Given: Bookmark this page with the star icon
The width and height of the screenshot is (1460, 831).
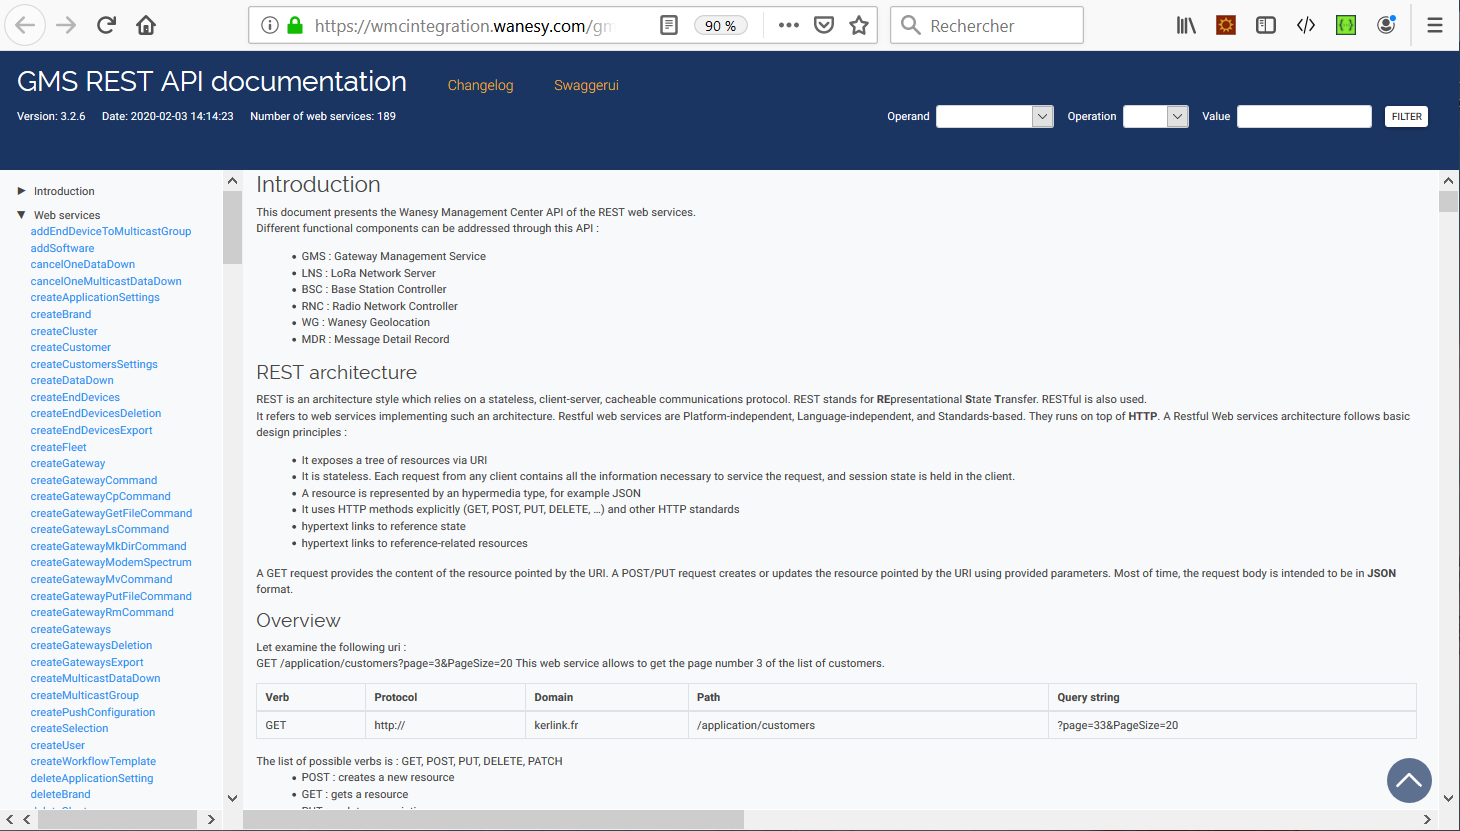Looking at the screenshot, I should [x=859, y=25].
